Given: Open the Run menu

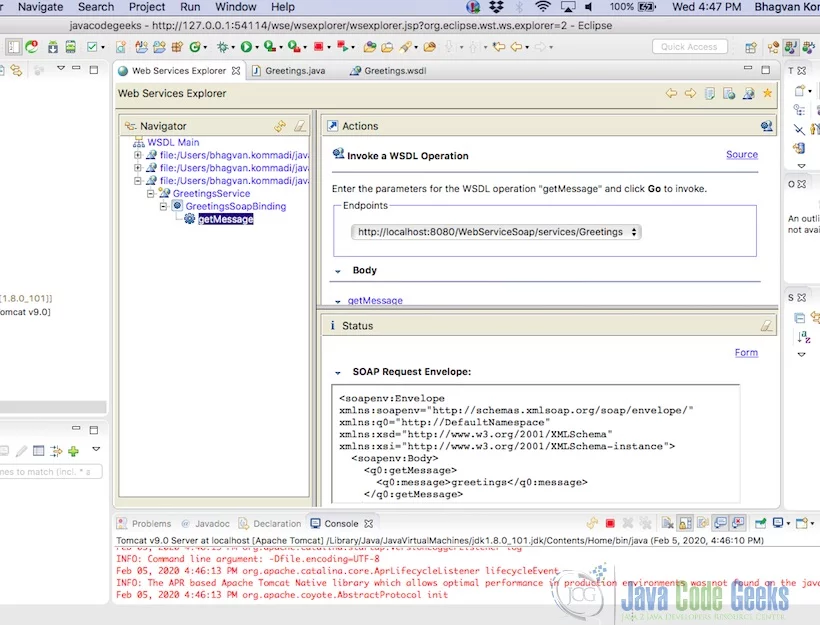Looking at the screenshot, I should (190, 7).
